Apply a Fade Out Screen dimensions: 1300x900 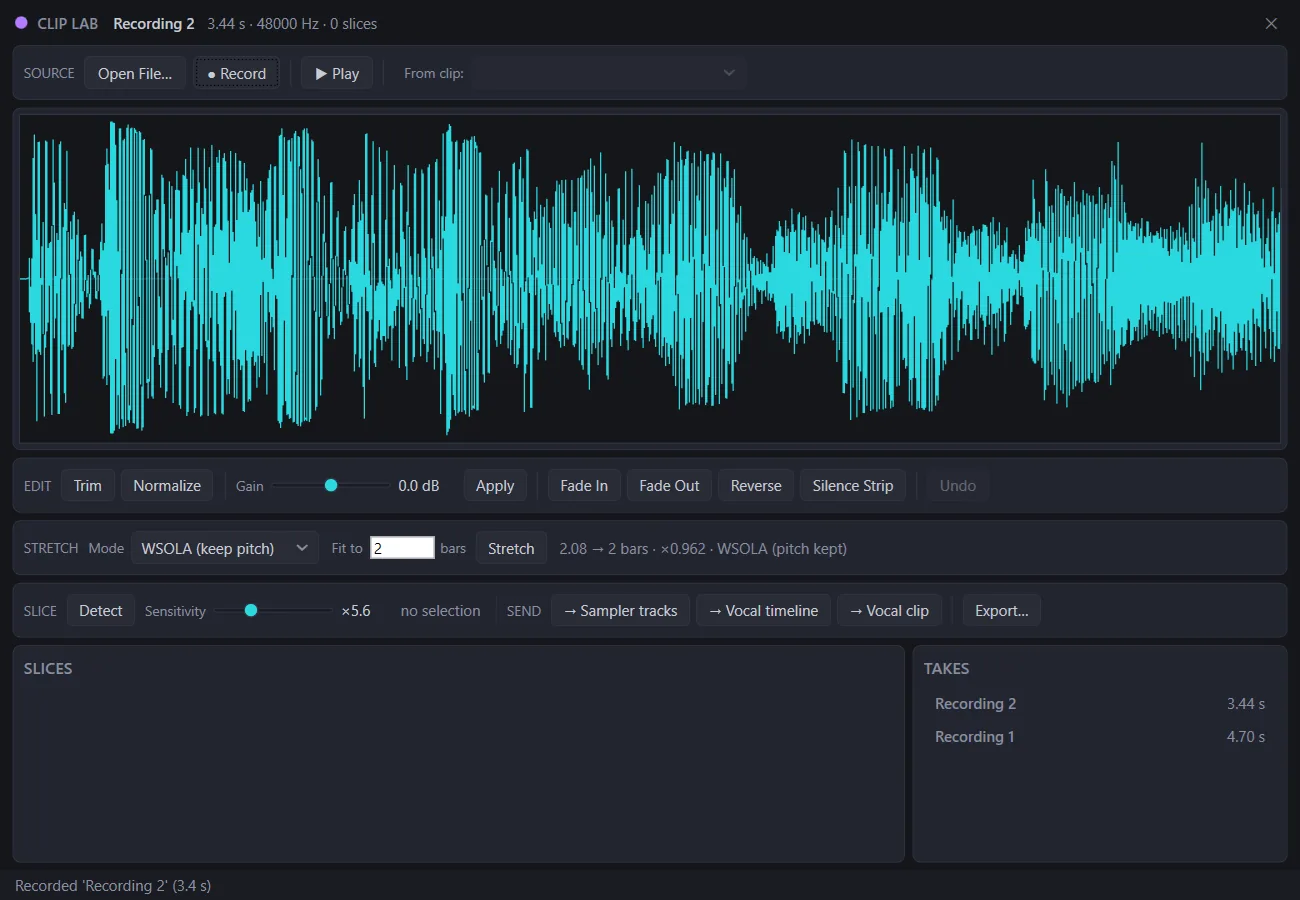point(669,485)
